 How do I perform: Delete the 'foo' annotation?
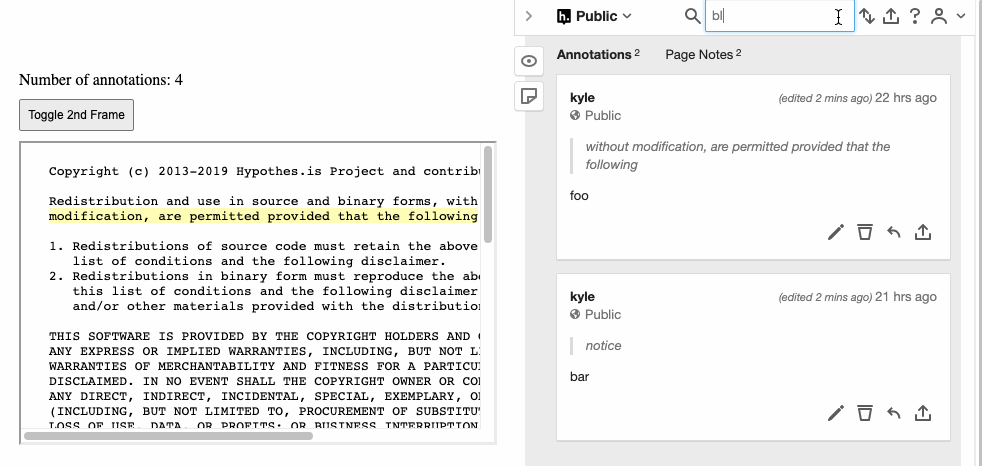pos(865,232)
